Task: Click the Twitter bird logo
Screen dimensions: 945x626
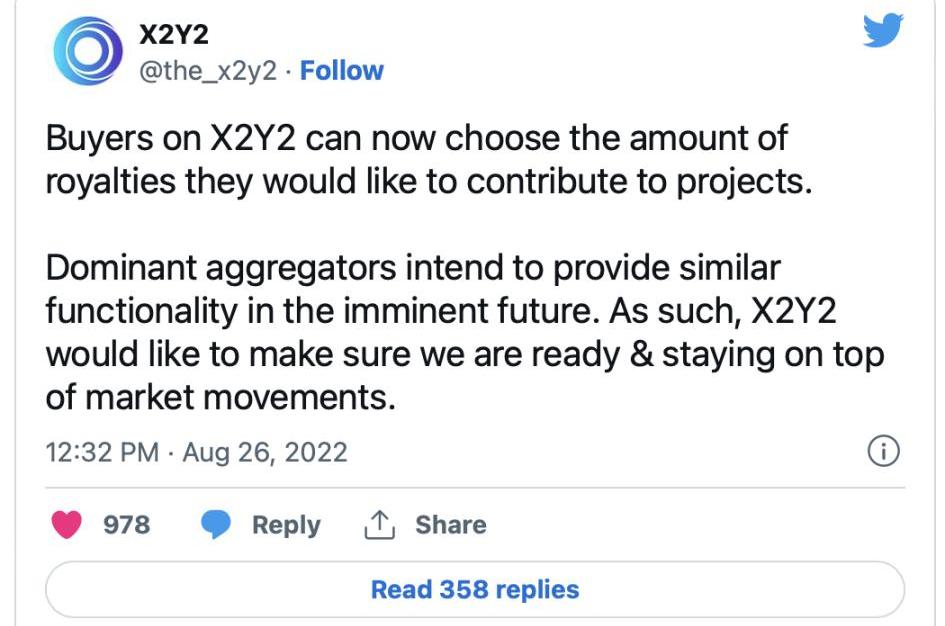Action: click(882, 32)
